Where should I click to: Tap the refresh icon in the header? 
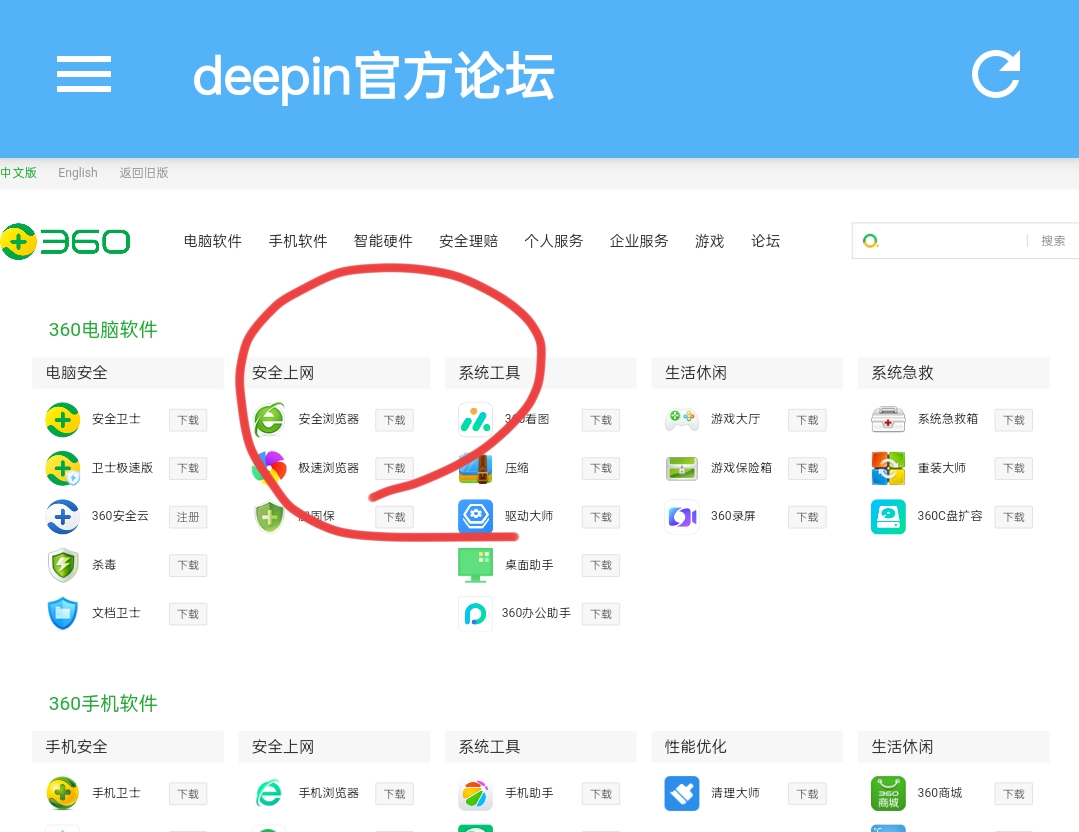(x=996, y=74)
